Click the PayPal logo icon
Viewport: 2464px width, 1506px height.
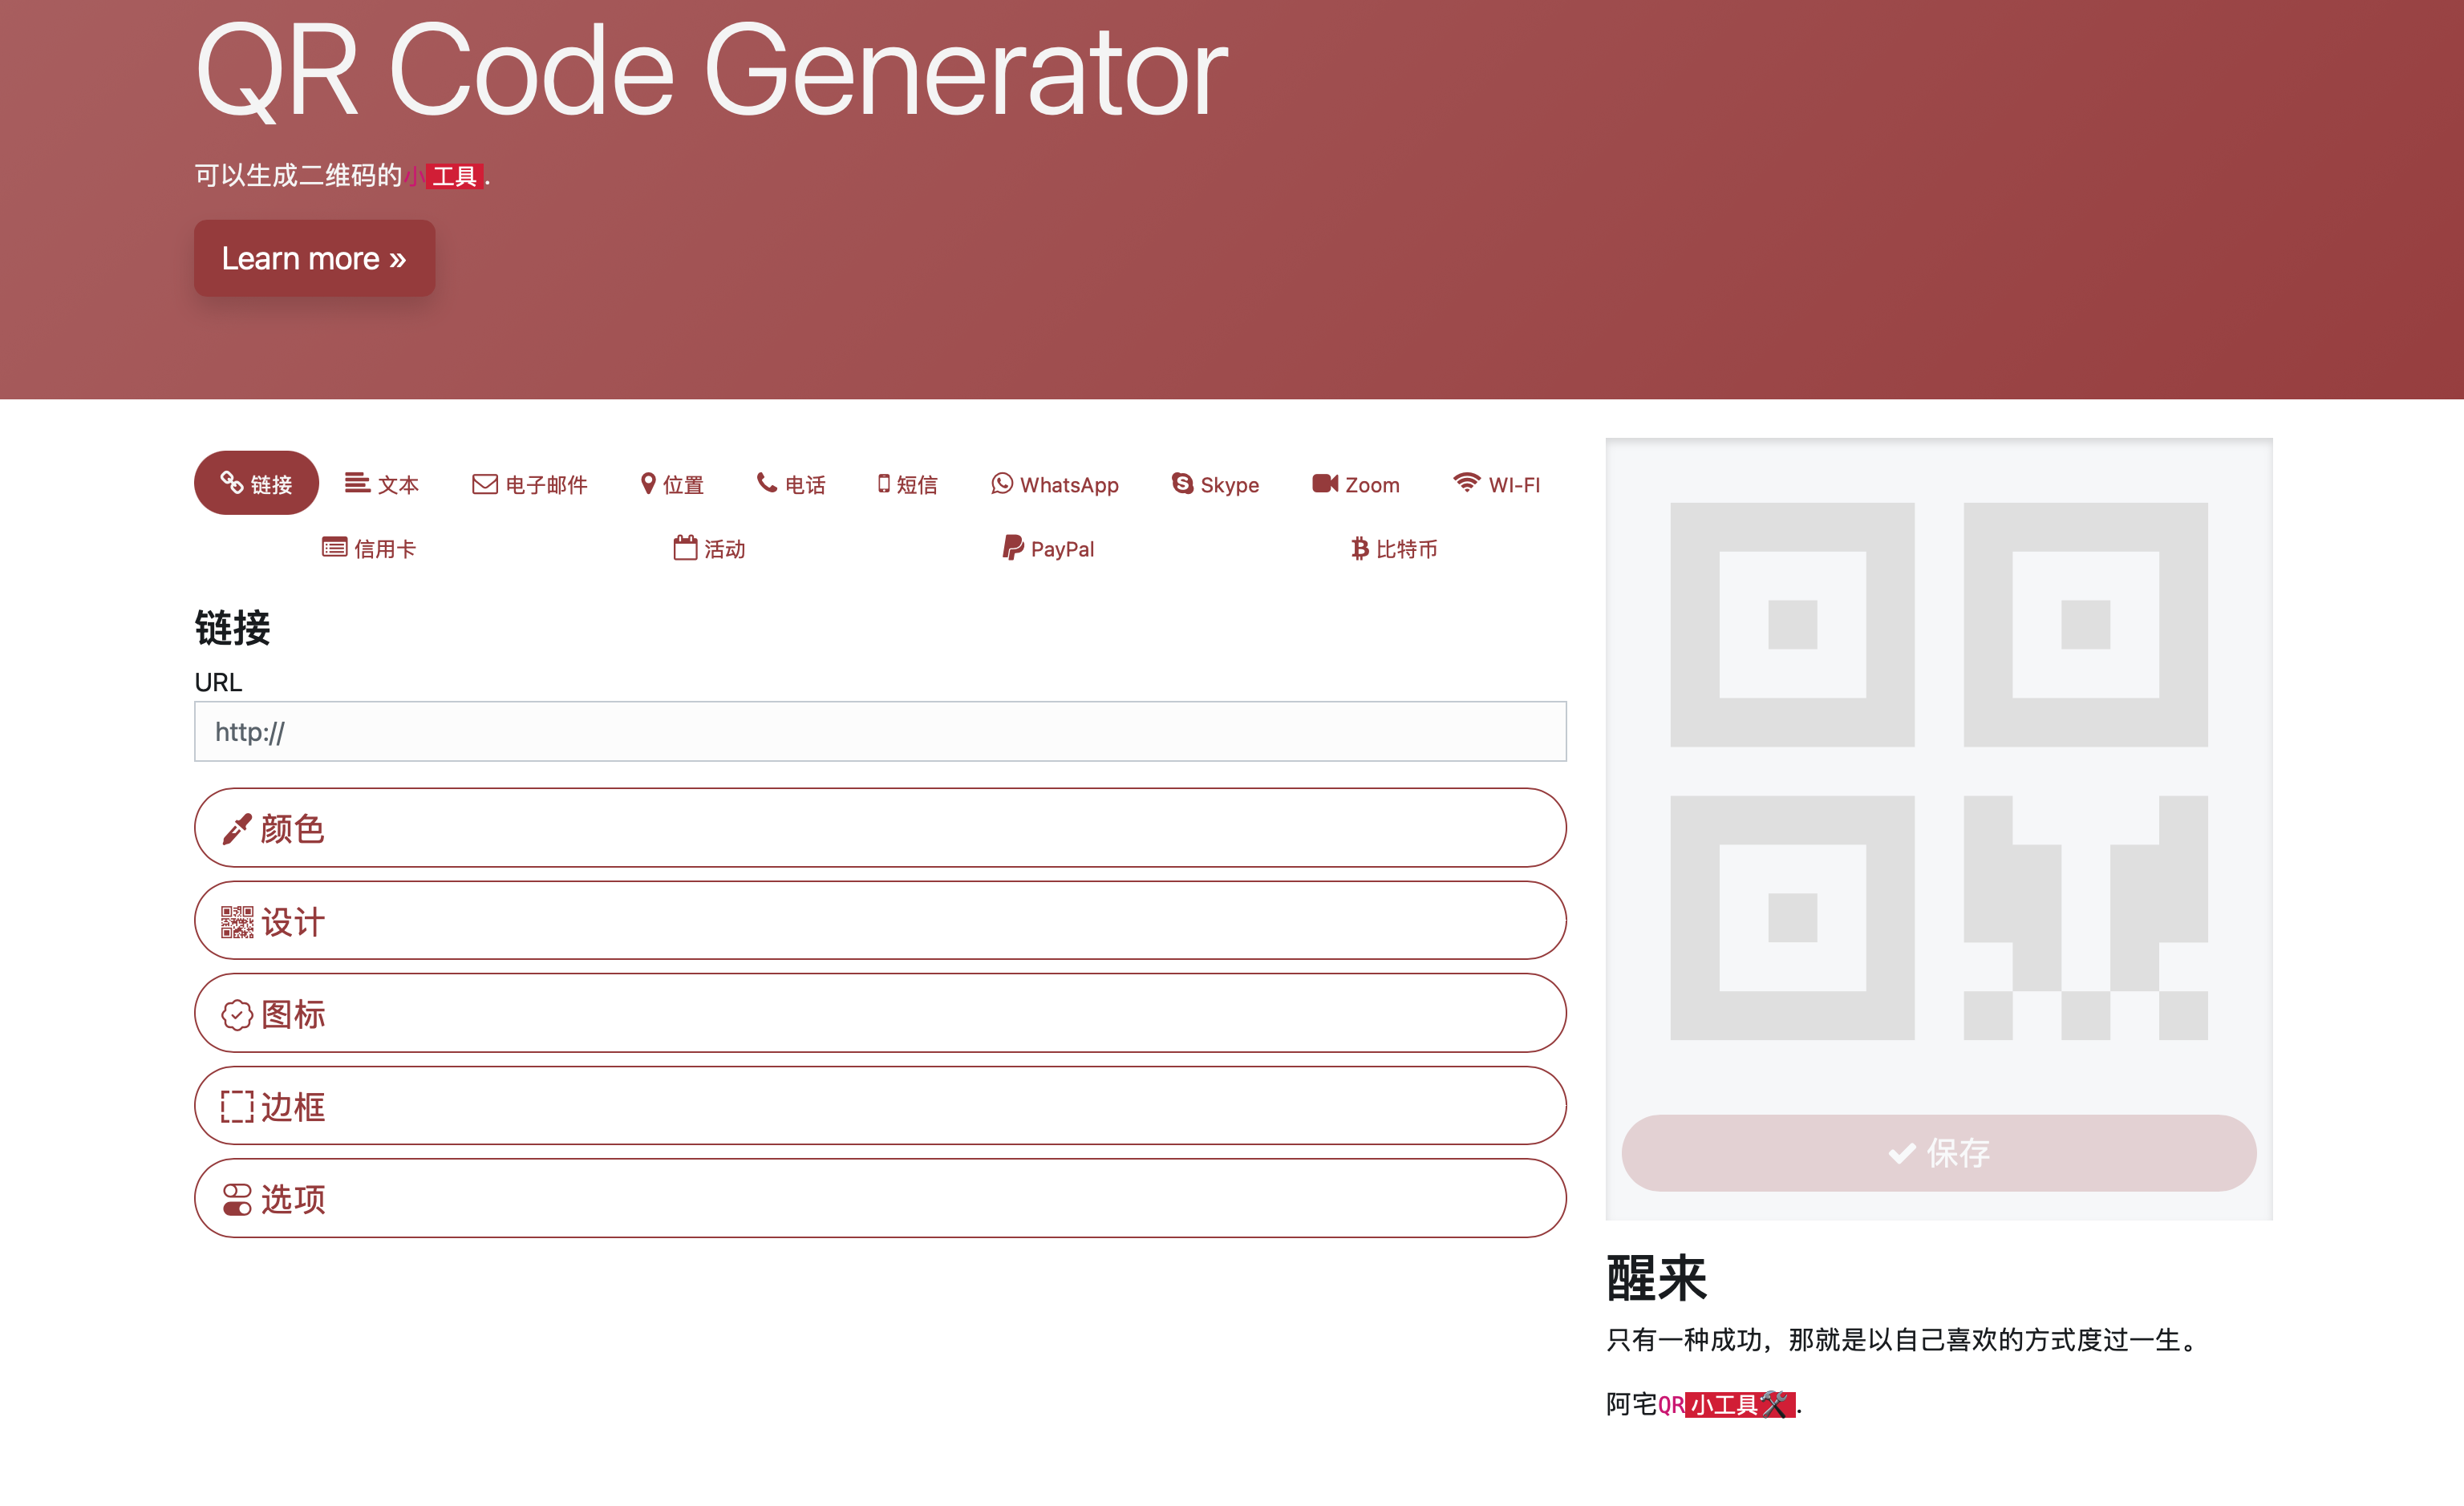coord(1013,548)
